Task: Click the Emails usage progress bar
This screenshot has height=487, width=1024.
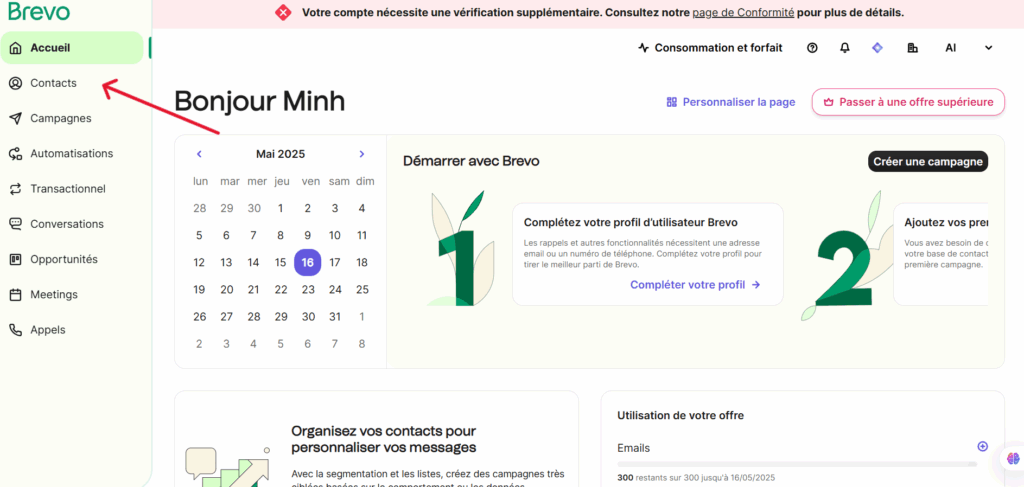Action: pos(797,464)
